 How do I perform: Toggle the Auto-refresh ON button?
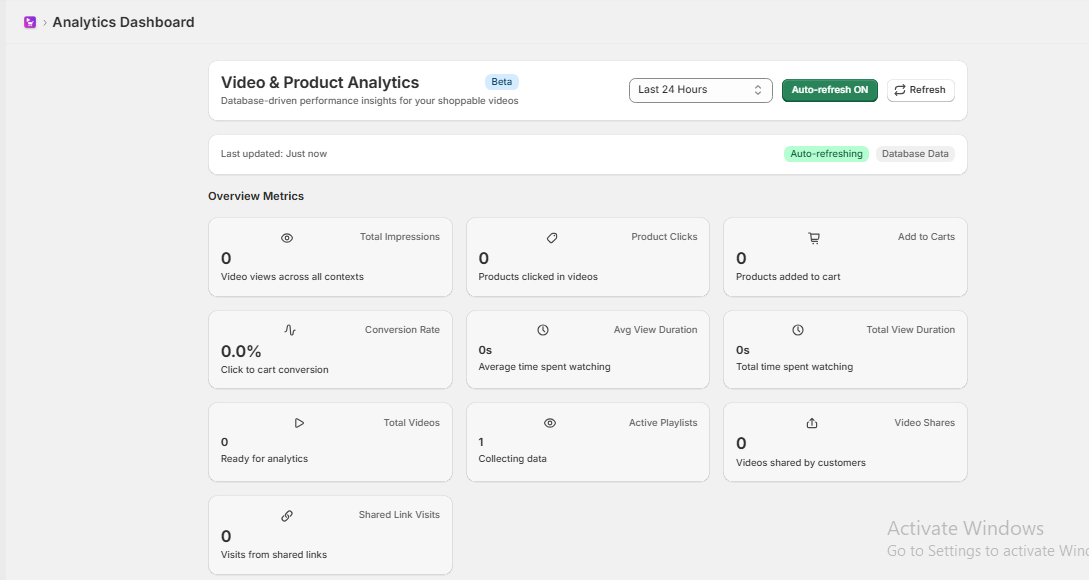pos(829,90)
